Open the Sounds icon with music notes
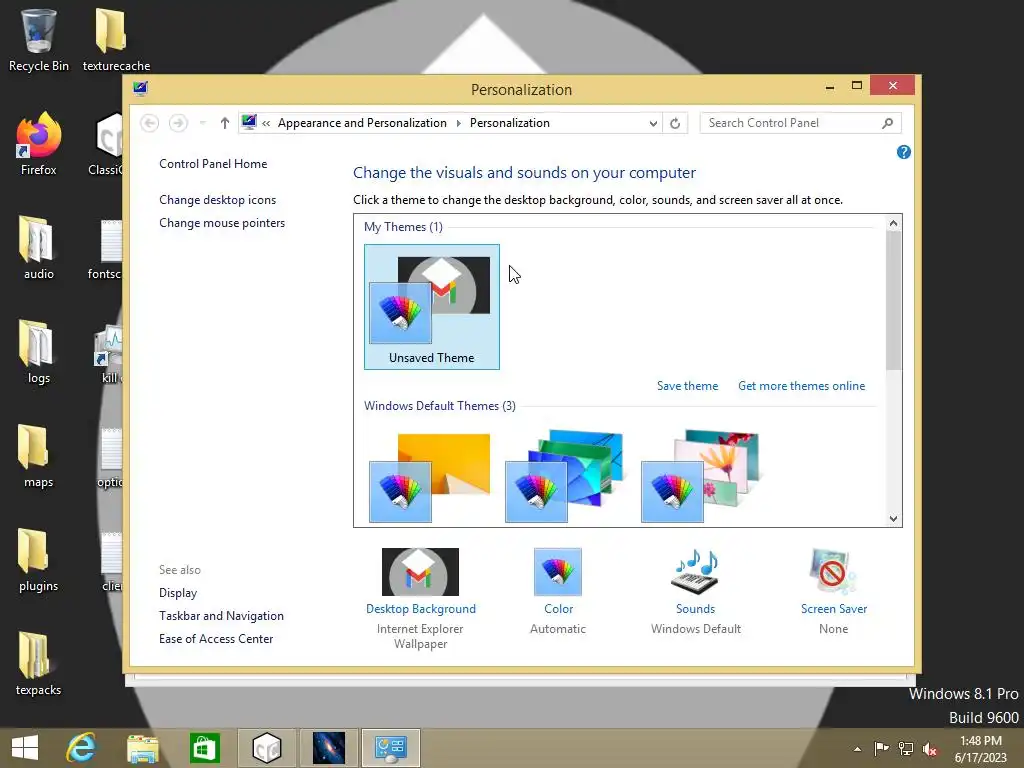 click(x=696, y=571)
